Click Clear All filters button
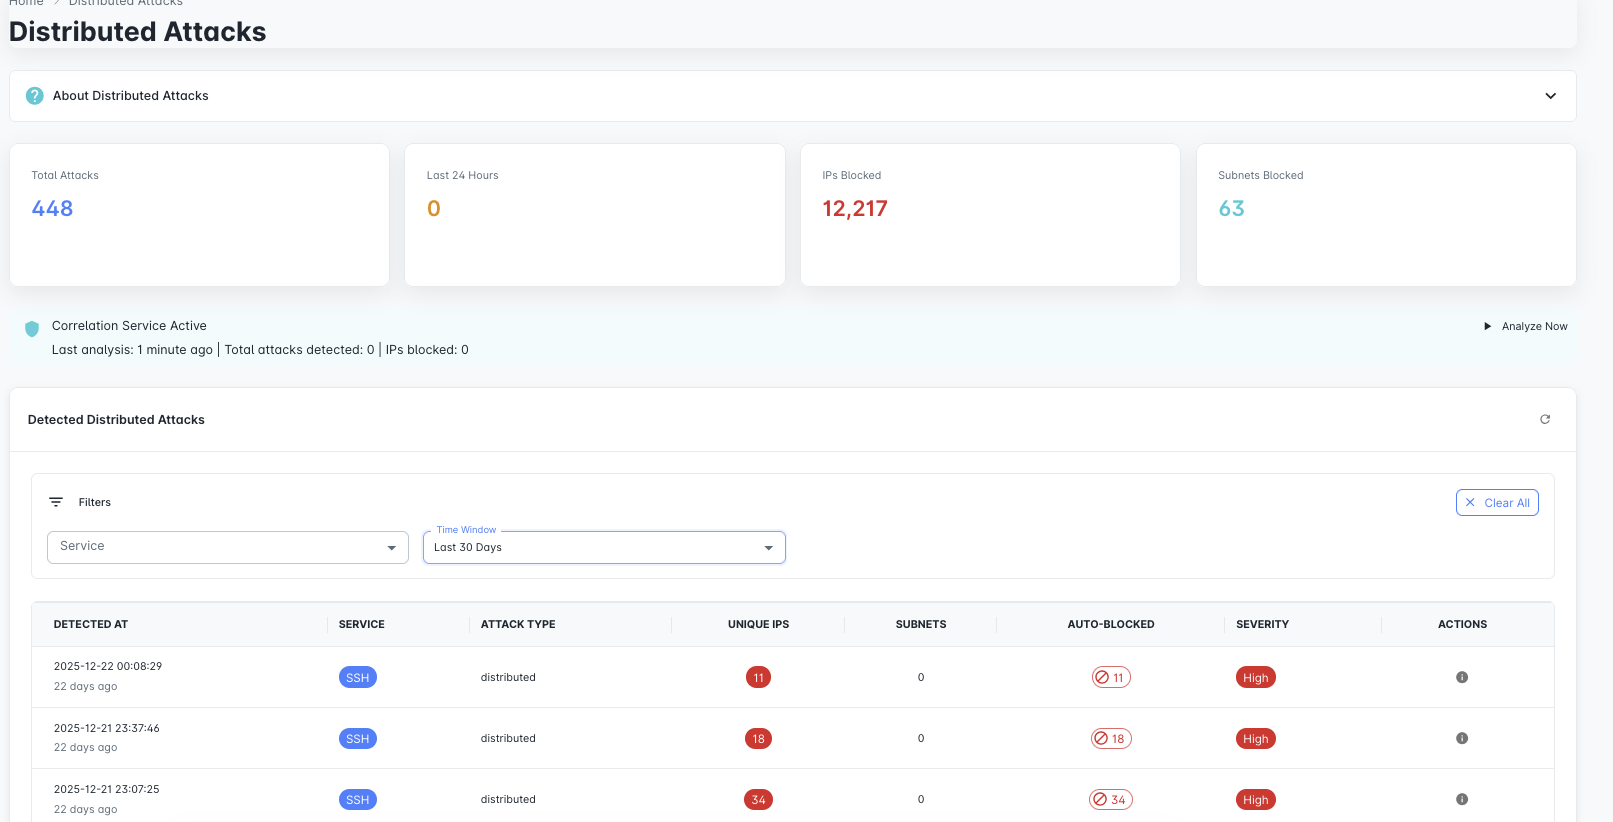1613x822 pixels. (x=1497, y=503)
